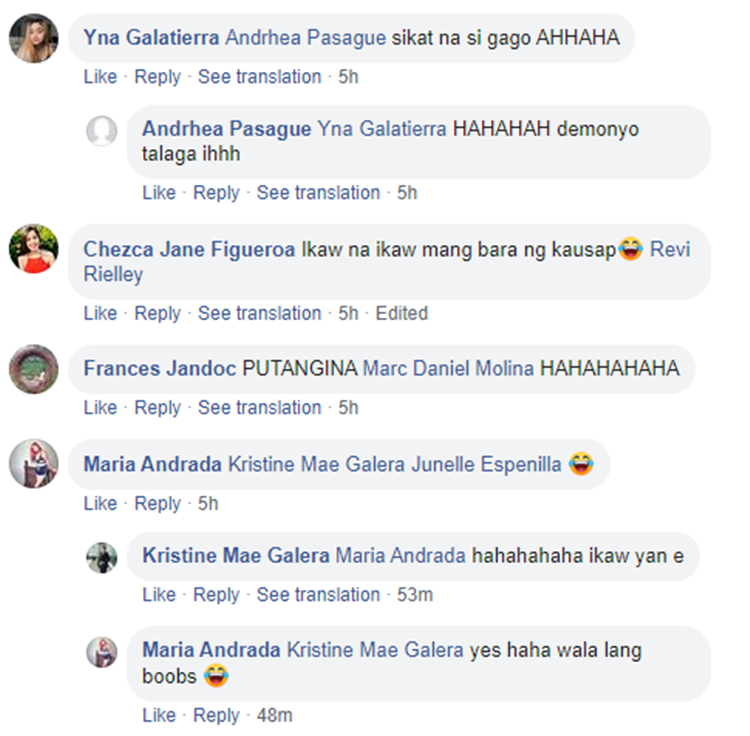See translation of Chezca Jane Figueroa's comment
Image resolution: width=750 pixels, height=736 pixels.
coord(259,313)
